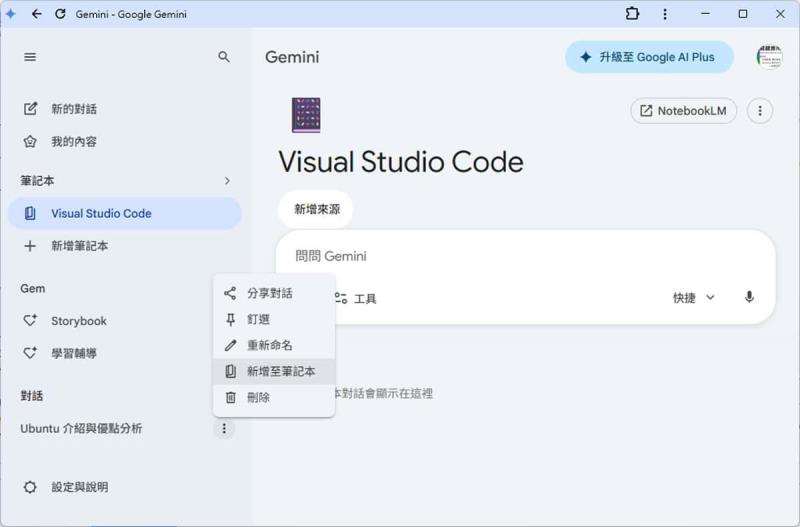Click the microphone voice input icon
The height and width of the screenshot is (527, 800).
[x=749, y=297]
